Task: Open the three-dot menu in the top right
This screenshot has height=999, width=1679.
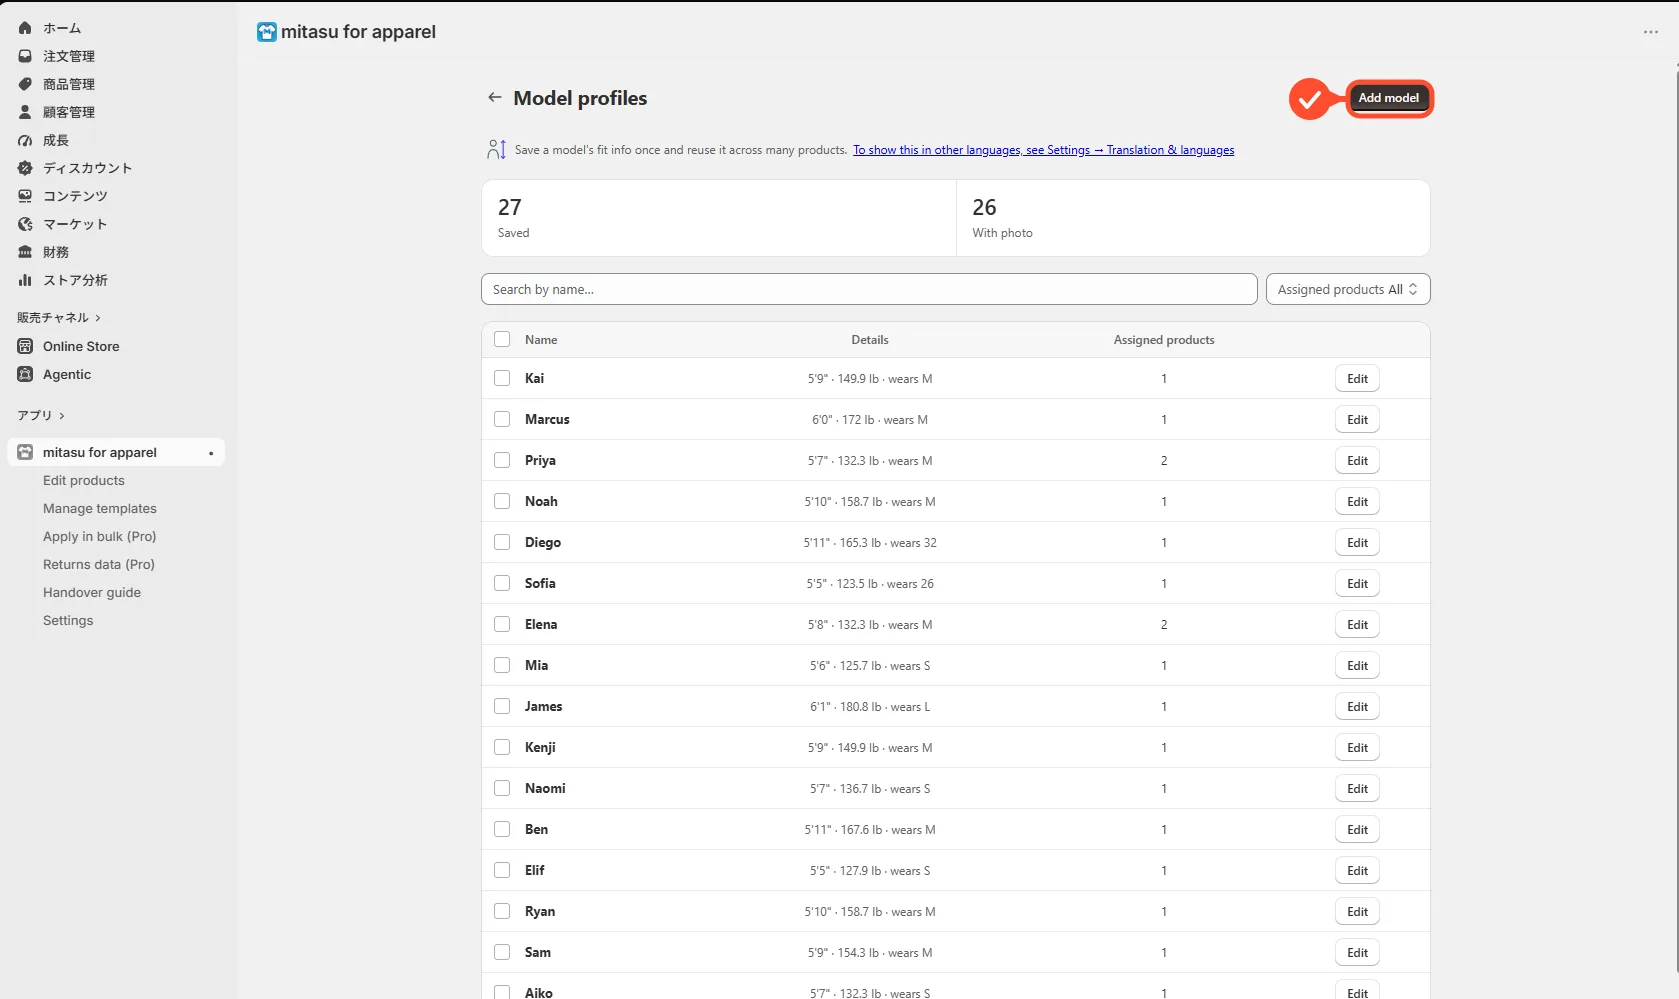Action: [x=1651, y=32]
